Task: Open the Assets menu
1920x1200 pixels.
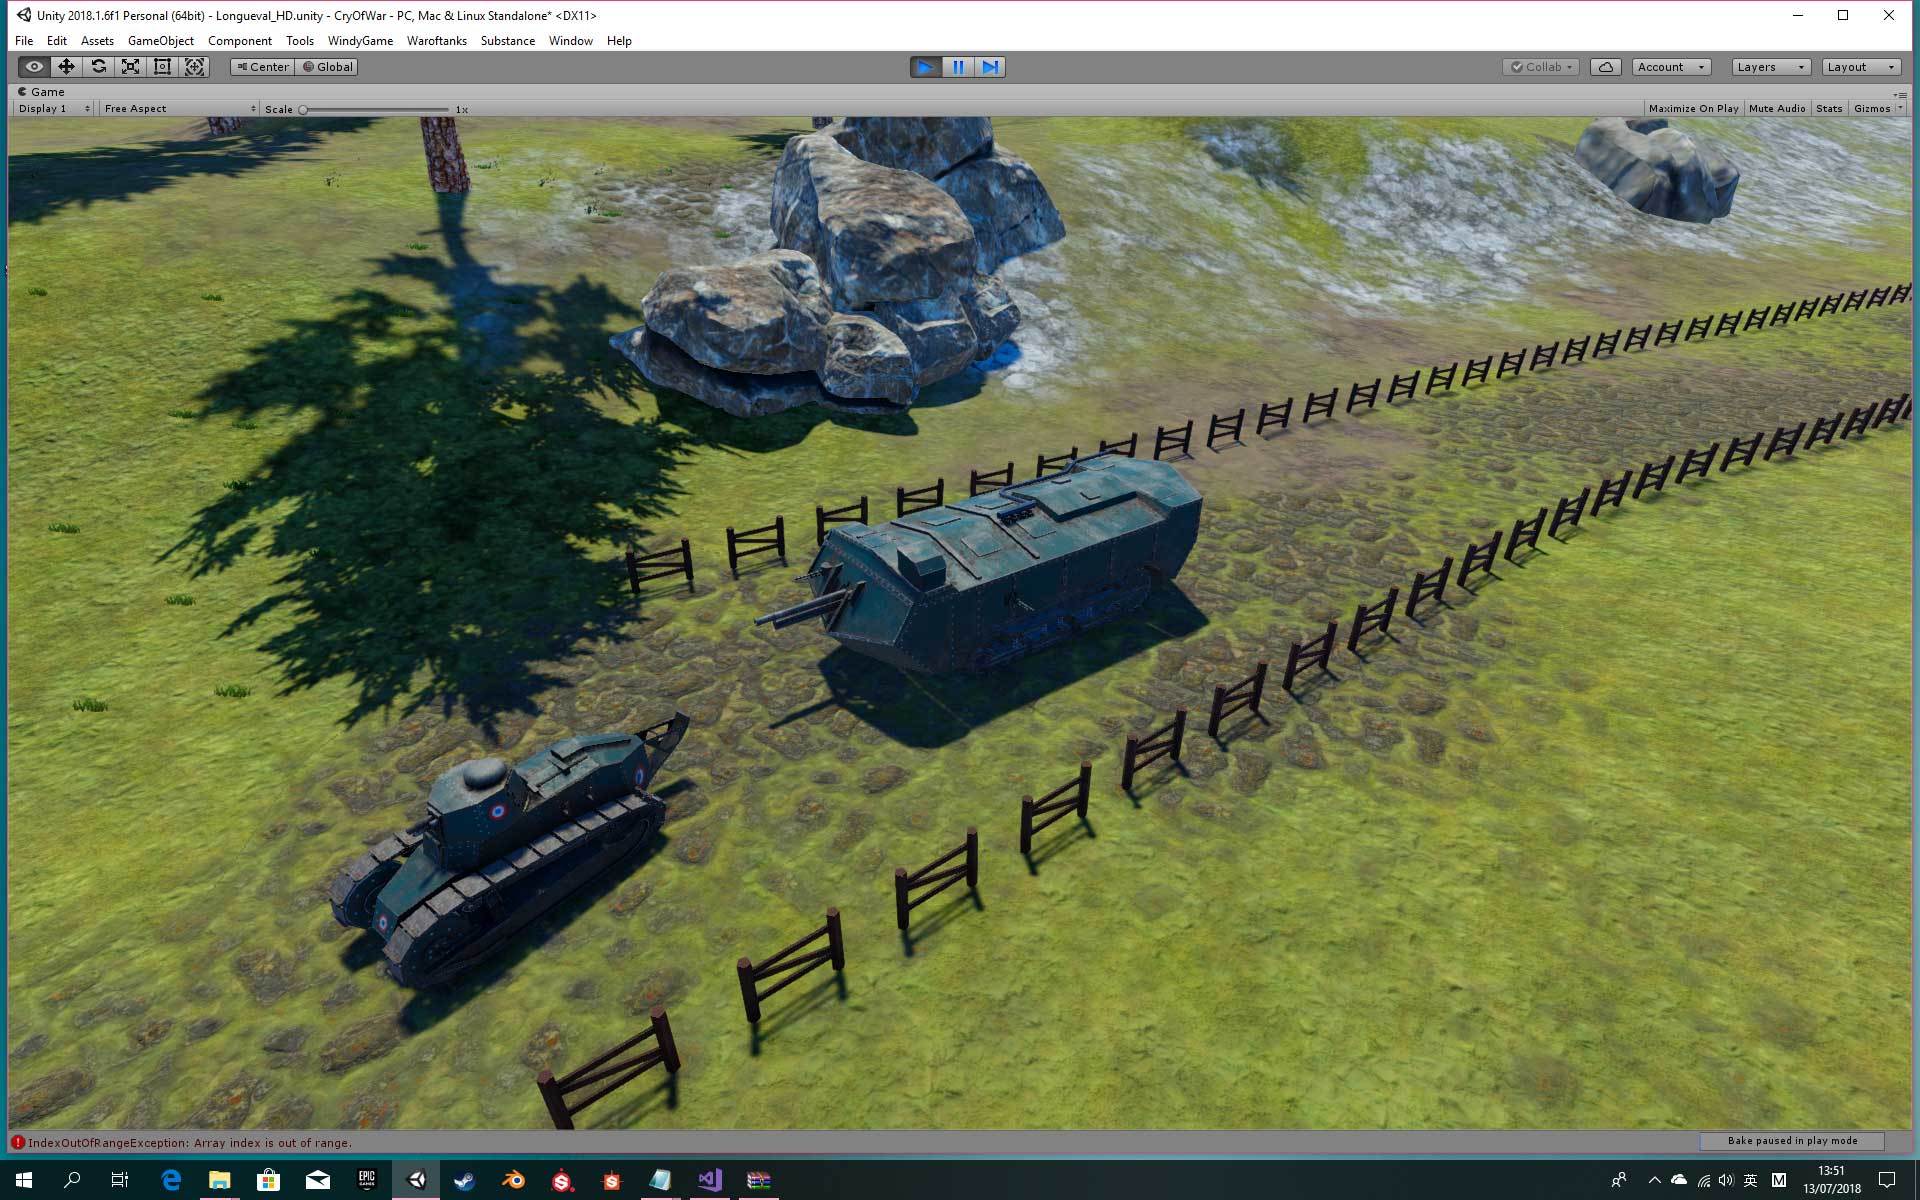Action: coord(97,41)
